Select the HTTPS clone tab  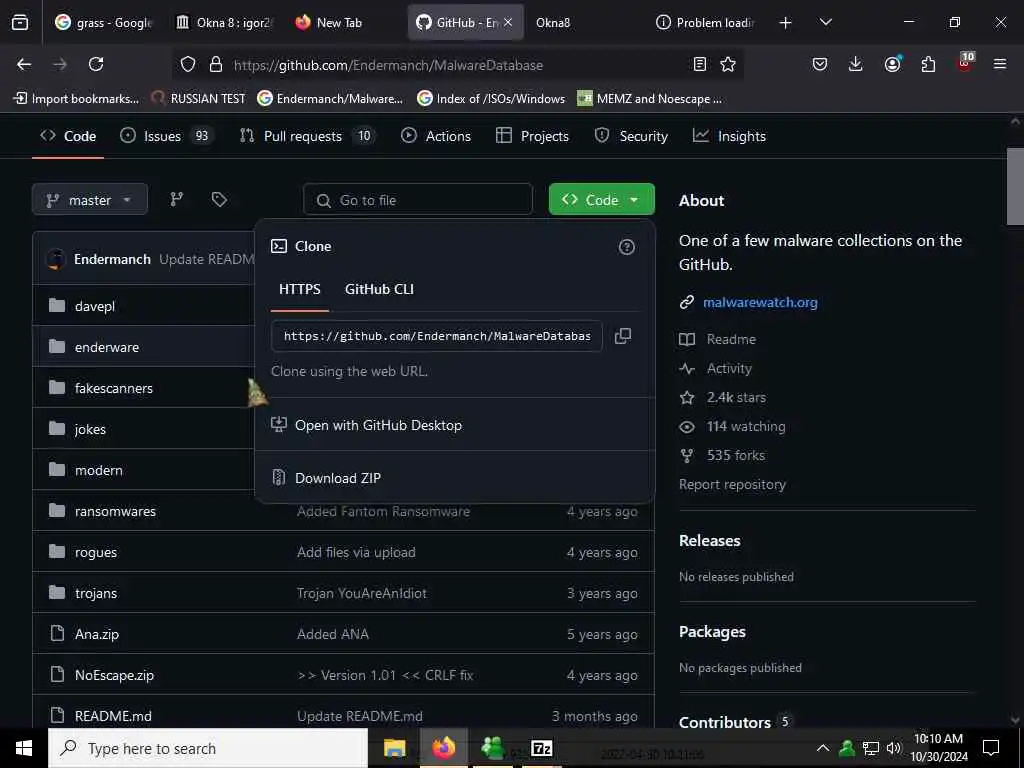click(x=300, y=289)
